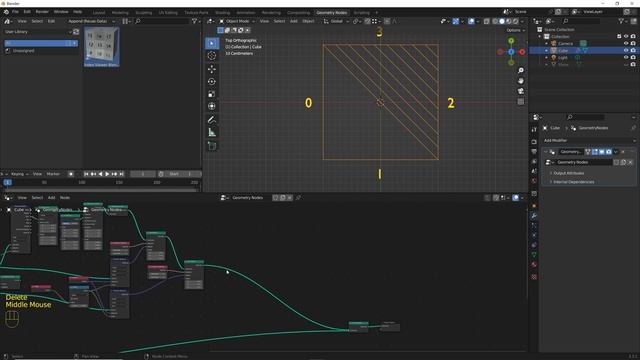Click Unassigned catalog in asset browser
The width and height of the screenshot is (640, 360).
pos(24,51)
